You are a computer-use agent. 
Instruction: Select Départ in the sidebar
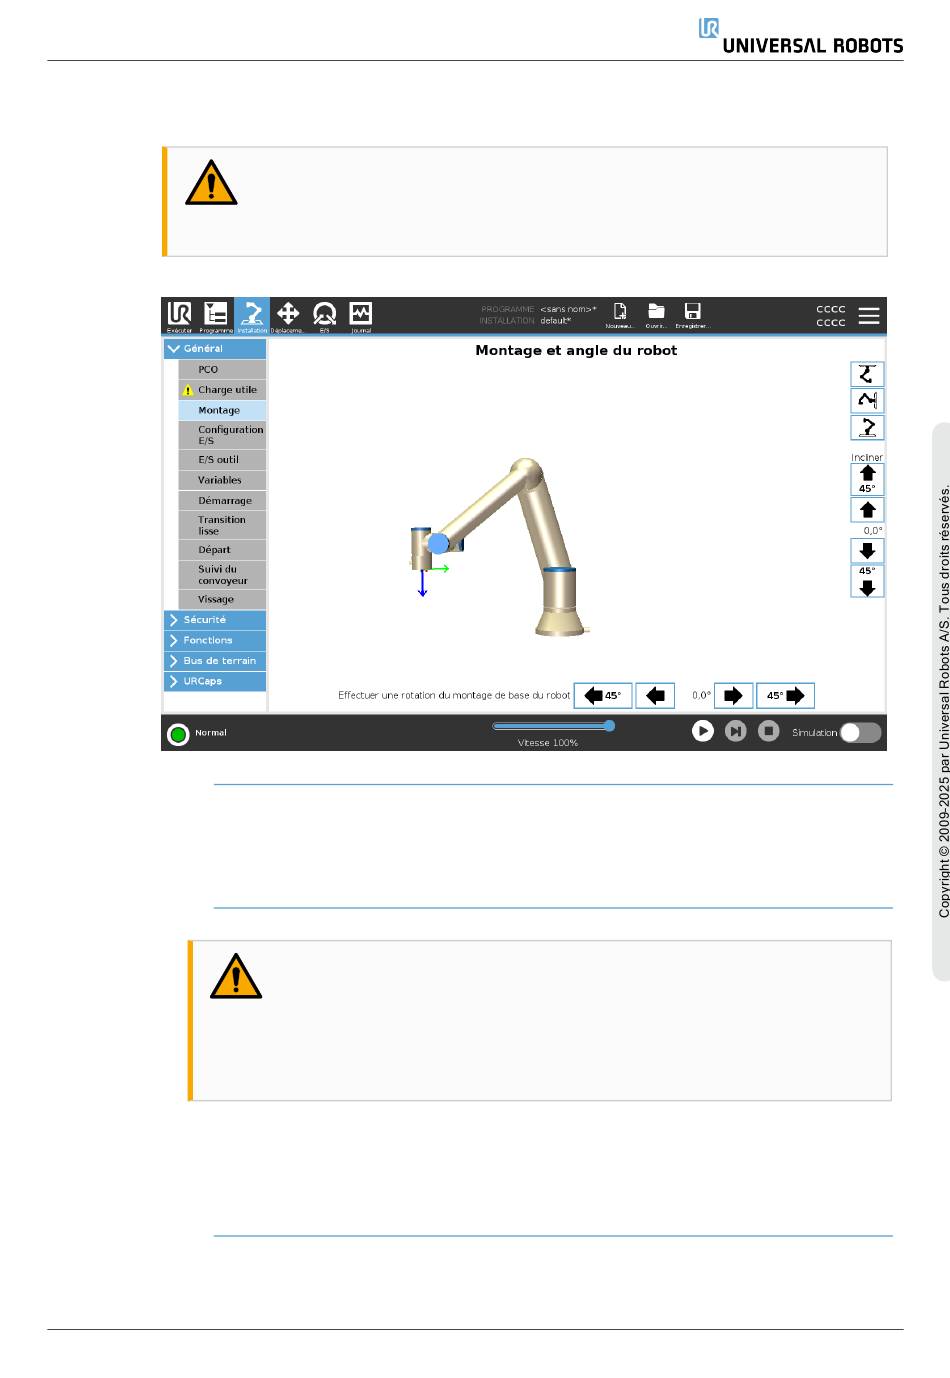pos(222,550)
